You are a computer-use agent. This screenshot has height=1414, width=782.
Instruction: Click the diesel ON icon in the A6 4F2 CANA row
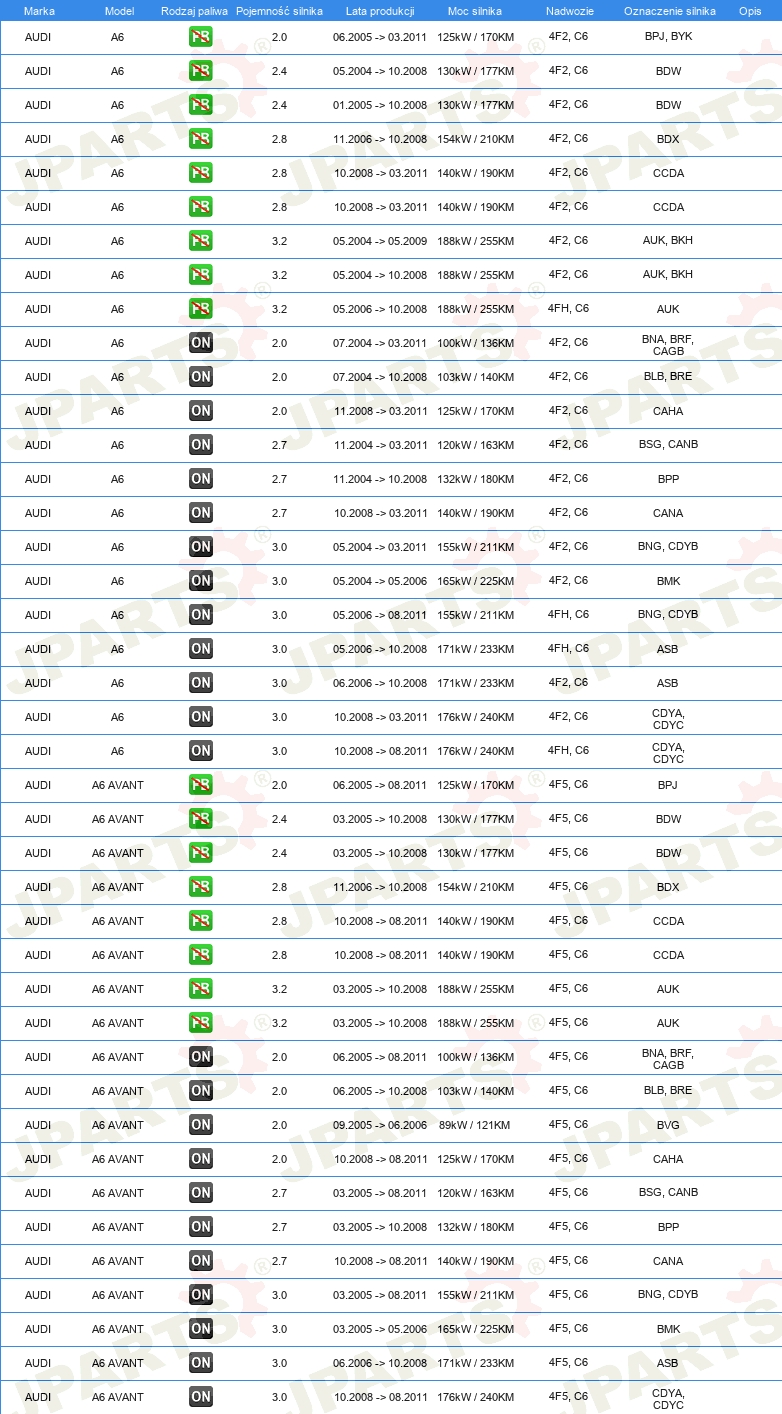point(201,513)
